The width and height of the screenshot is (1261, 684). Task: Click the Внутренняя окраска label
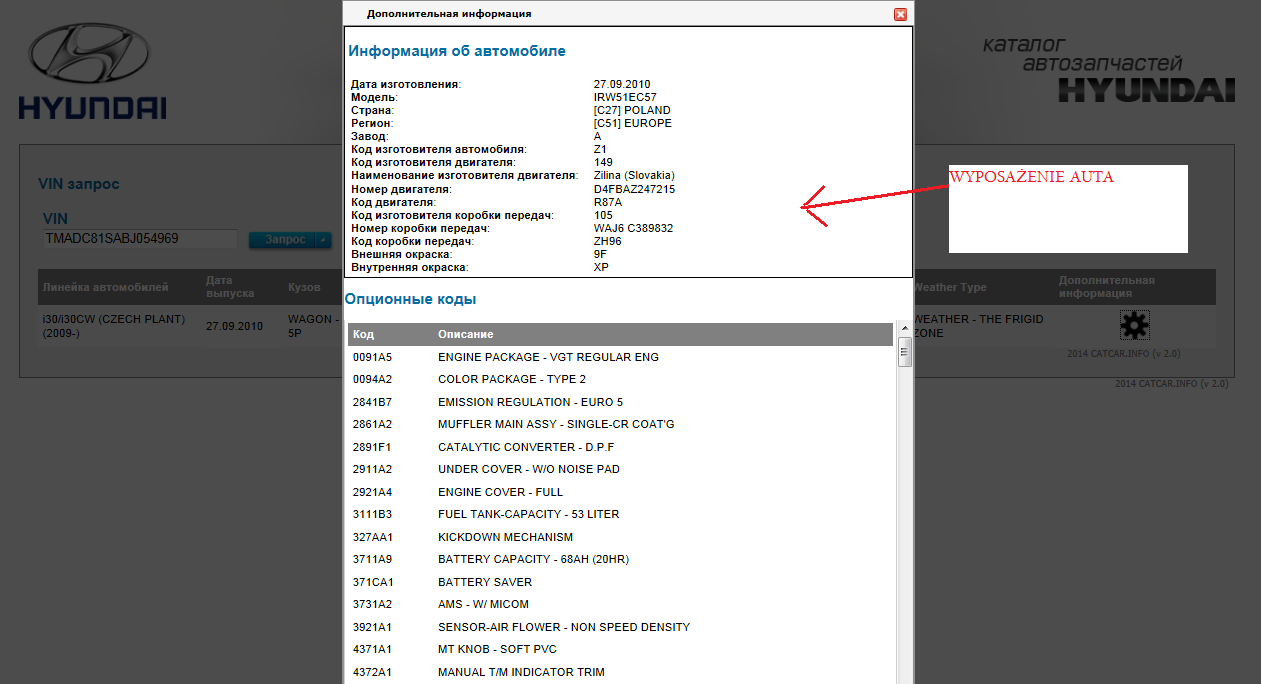click(x=409, y=267)
